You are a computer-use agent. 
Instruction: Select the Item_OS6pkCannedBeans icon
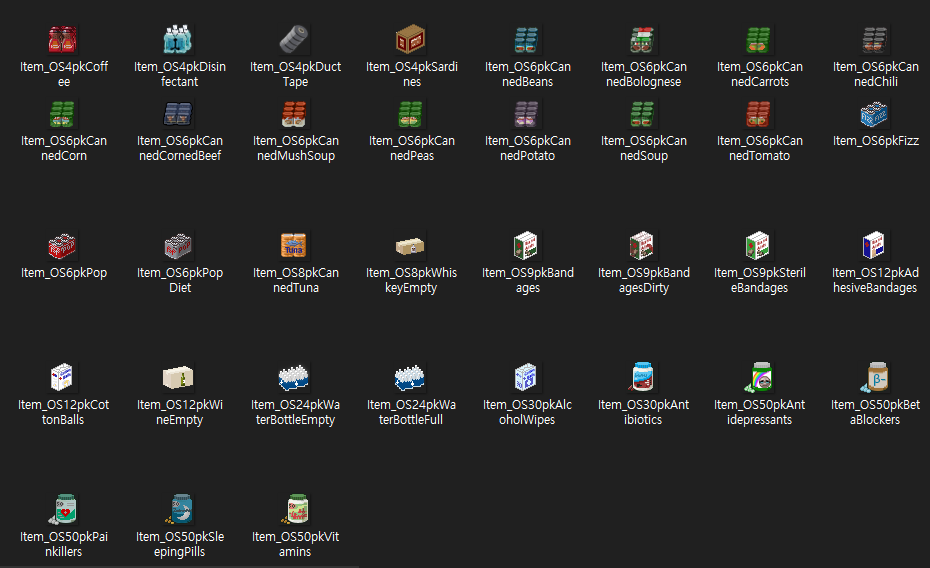click(x=526, y=40)
